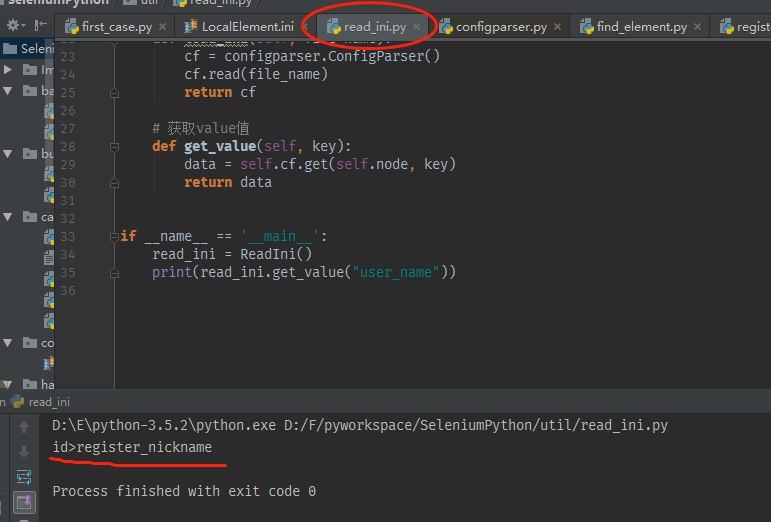Toggle the fold marker at line 25
Image resolution: width=771 pixels, height=522 pixels.
114,93
